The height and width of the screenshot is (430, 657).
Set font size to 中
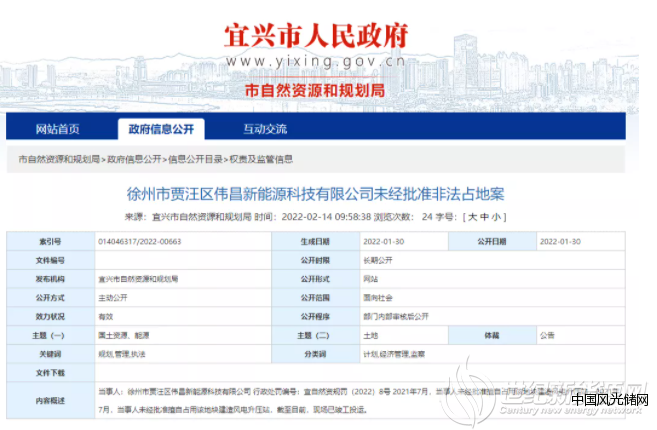pyautogui.click(x=484, y=217)
